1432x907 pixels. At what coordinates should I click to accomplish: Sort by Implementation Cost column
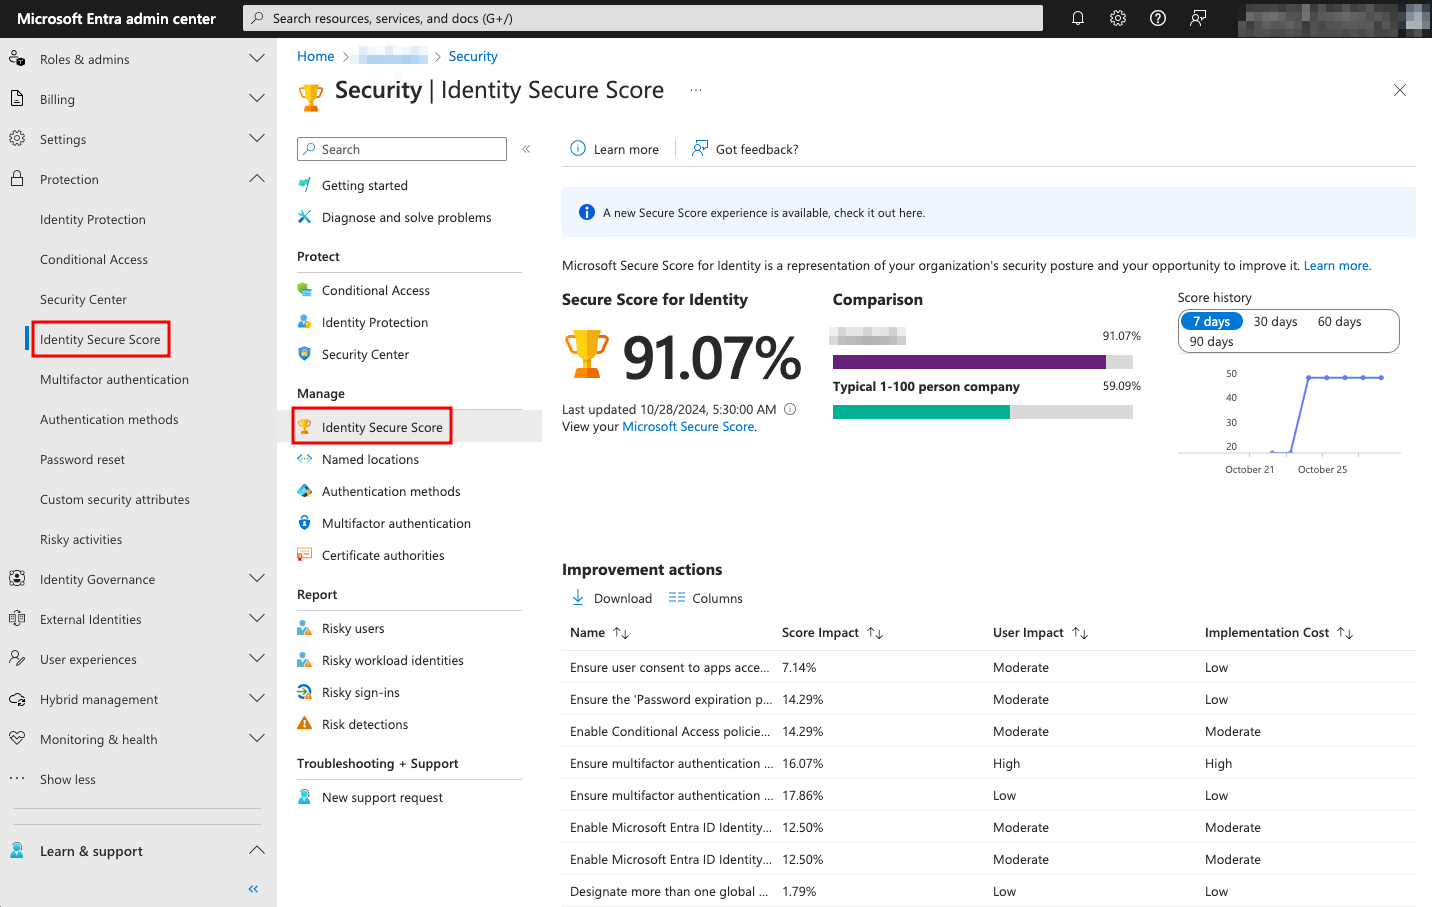pyautogui.click(x=1345, y=633)
